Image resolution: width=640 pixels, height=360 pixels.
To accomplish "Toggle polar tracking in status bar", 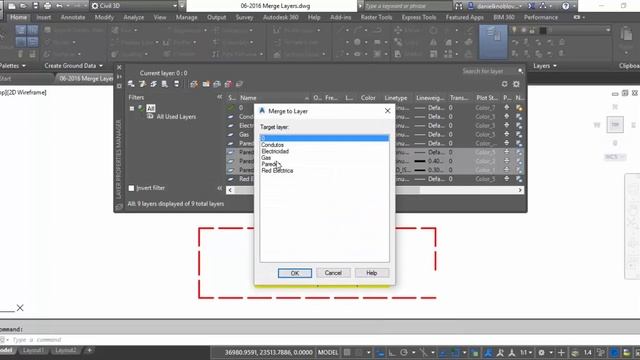I will 404,353.
